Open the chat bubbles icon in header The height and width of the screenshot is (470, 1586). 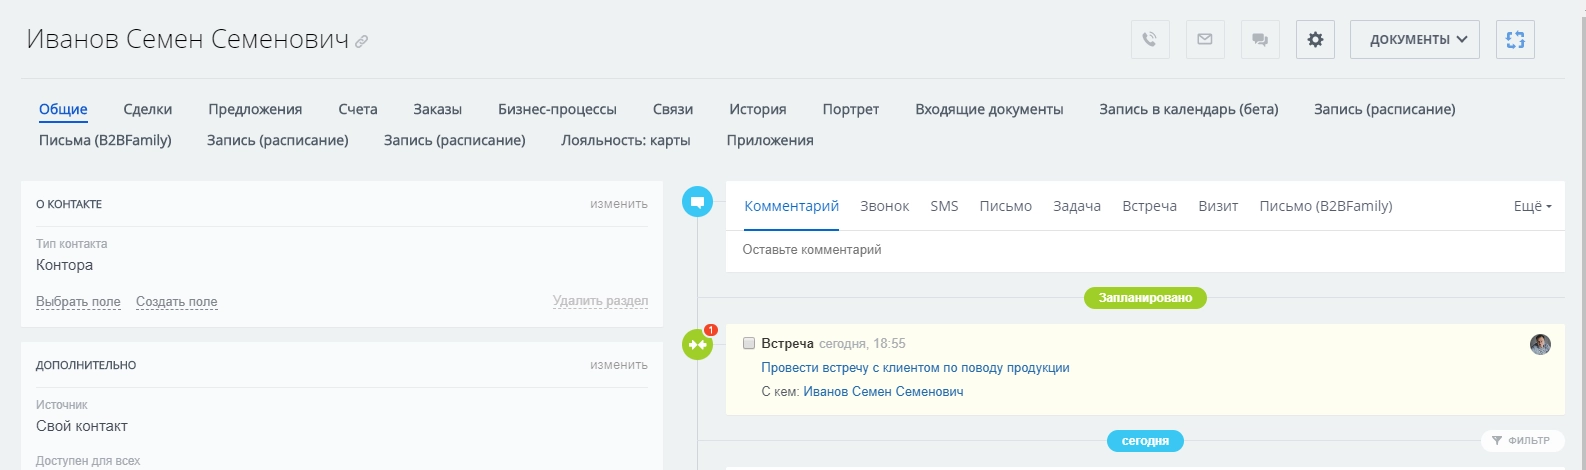1260,40
